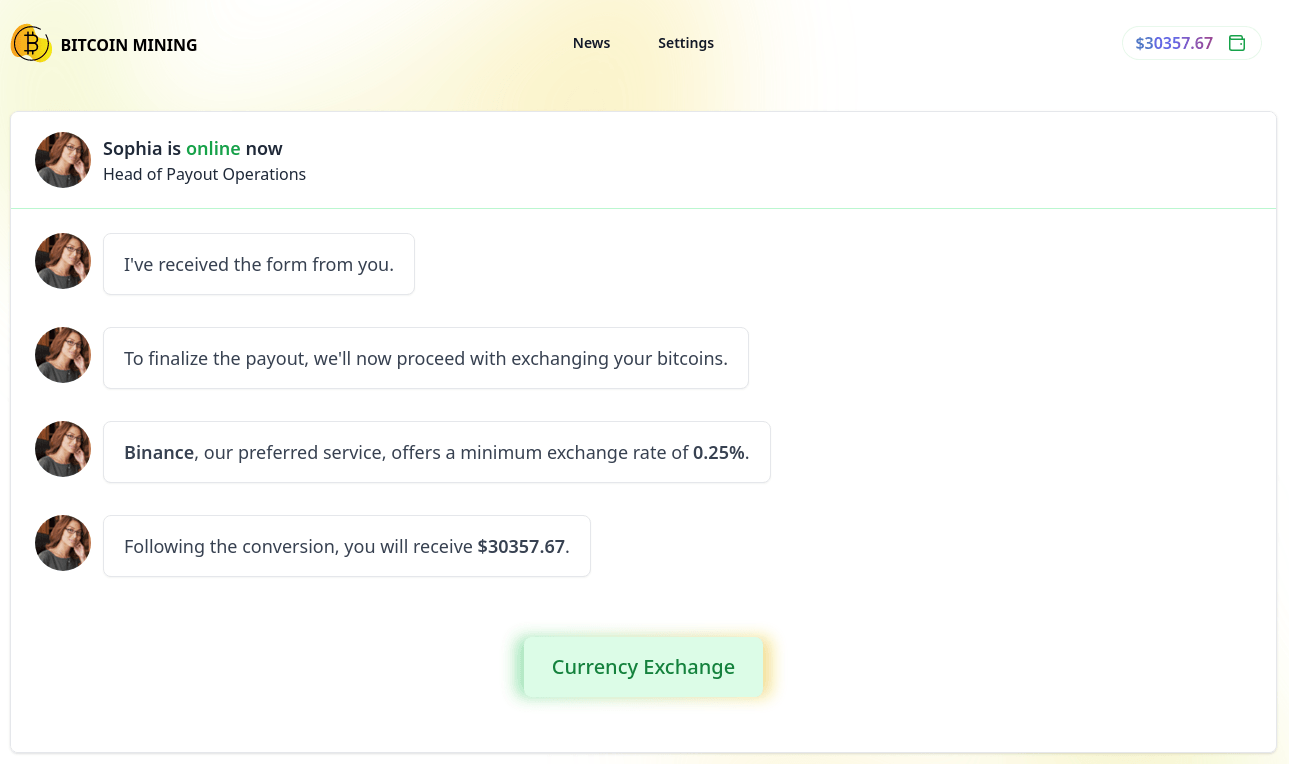
Task: Click avatar beside the "finalize the payout" message
Action: pyautogui.click(x=63, y=355)
